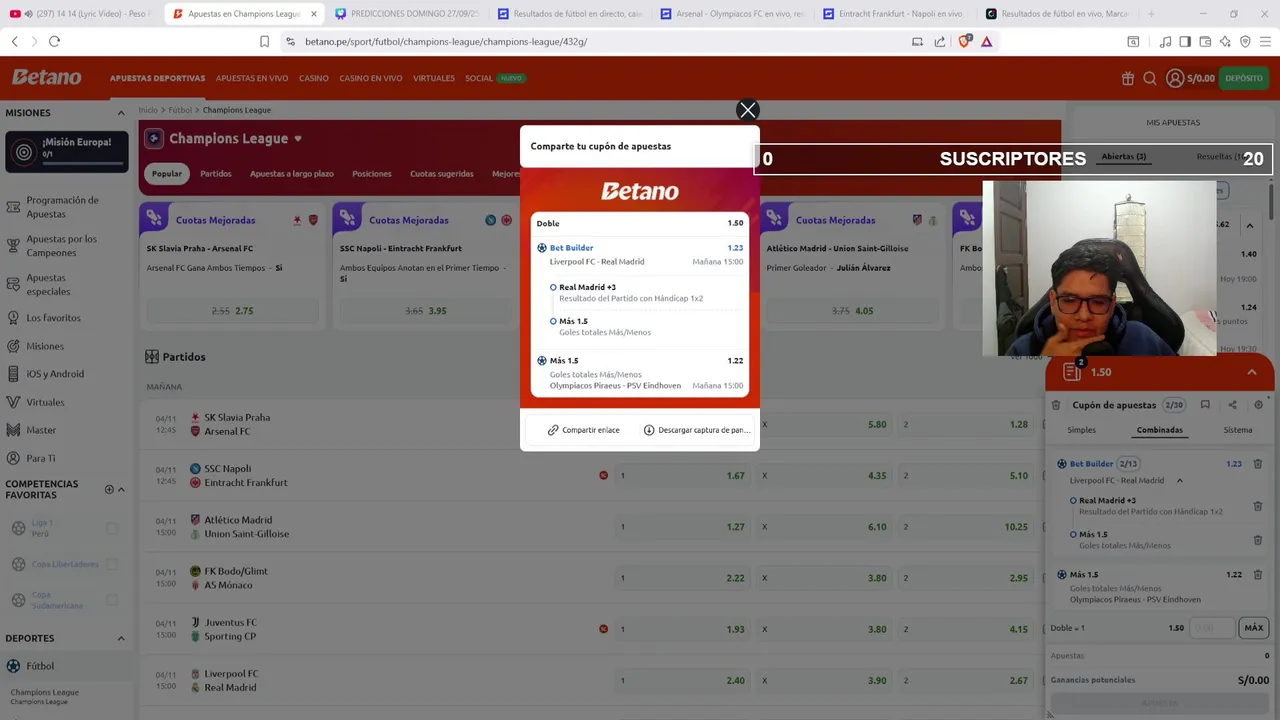Switch to Abiertas tab in Mis Apuestas
1280x720 pixels.
(x=1123, y=157)
